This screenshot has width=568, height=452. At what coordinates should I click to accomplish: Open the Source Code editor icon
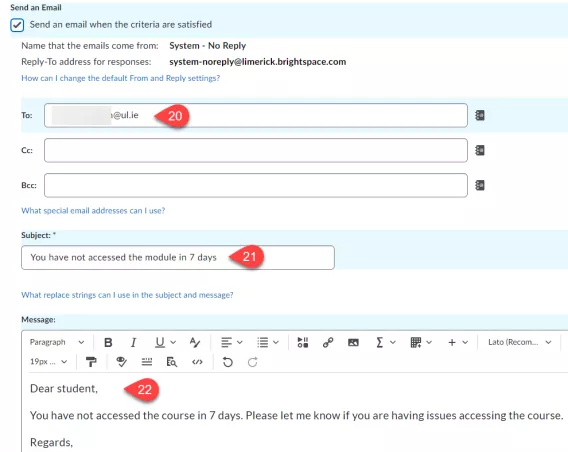[x=197, y=362]
